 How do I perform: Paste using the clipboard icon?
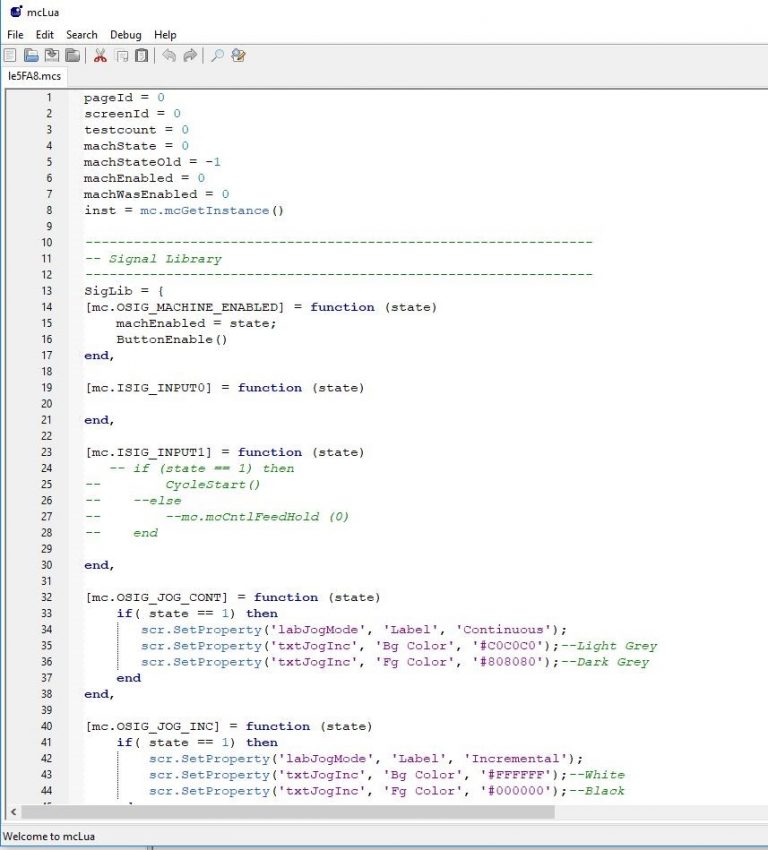(x=141, y=56)
